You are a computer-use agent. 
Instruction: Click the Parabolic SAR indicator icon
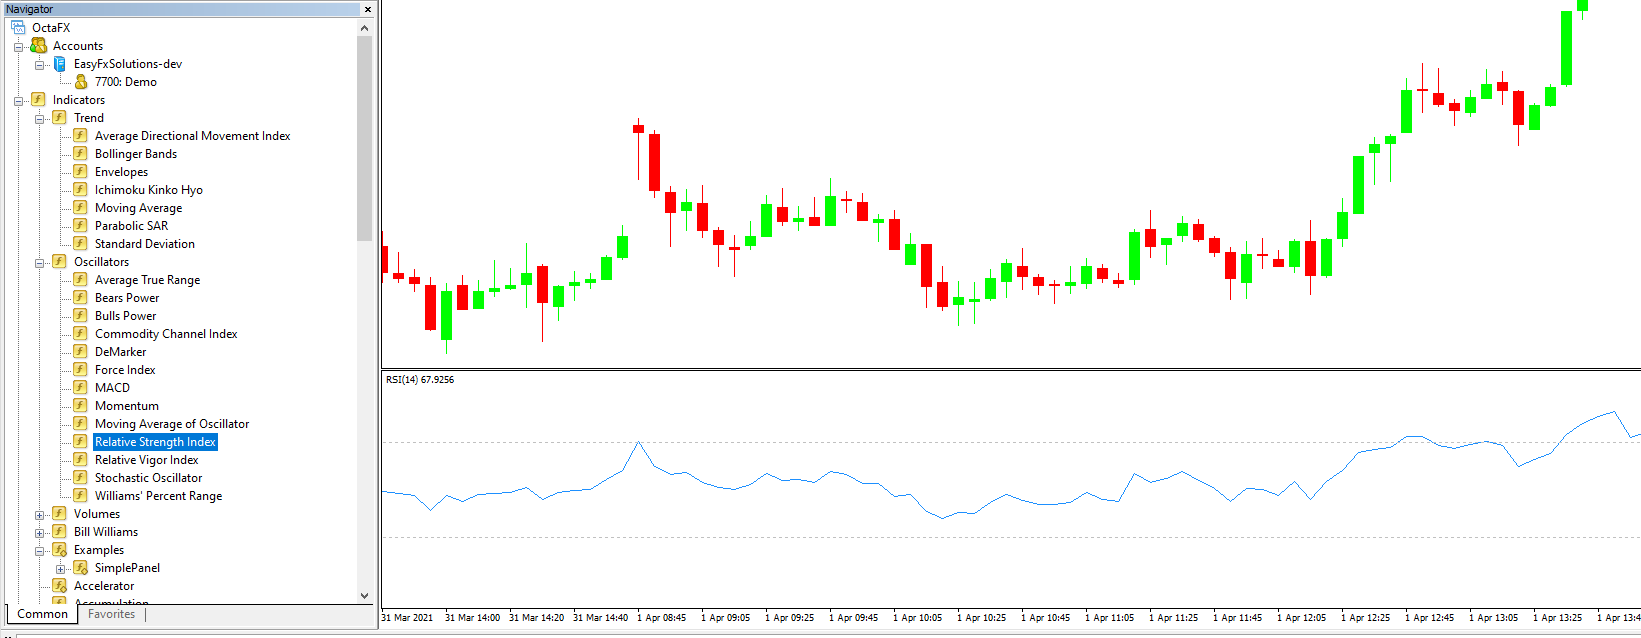(x=80, y=226)
